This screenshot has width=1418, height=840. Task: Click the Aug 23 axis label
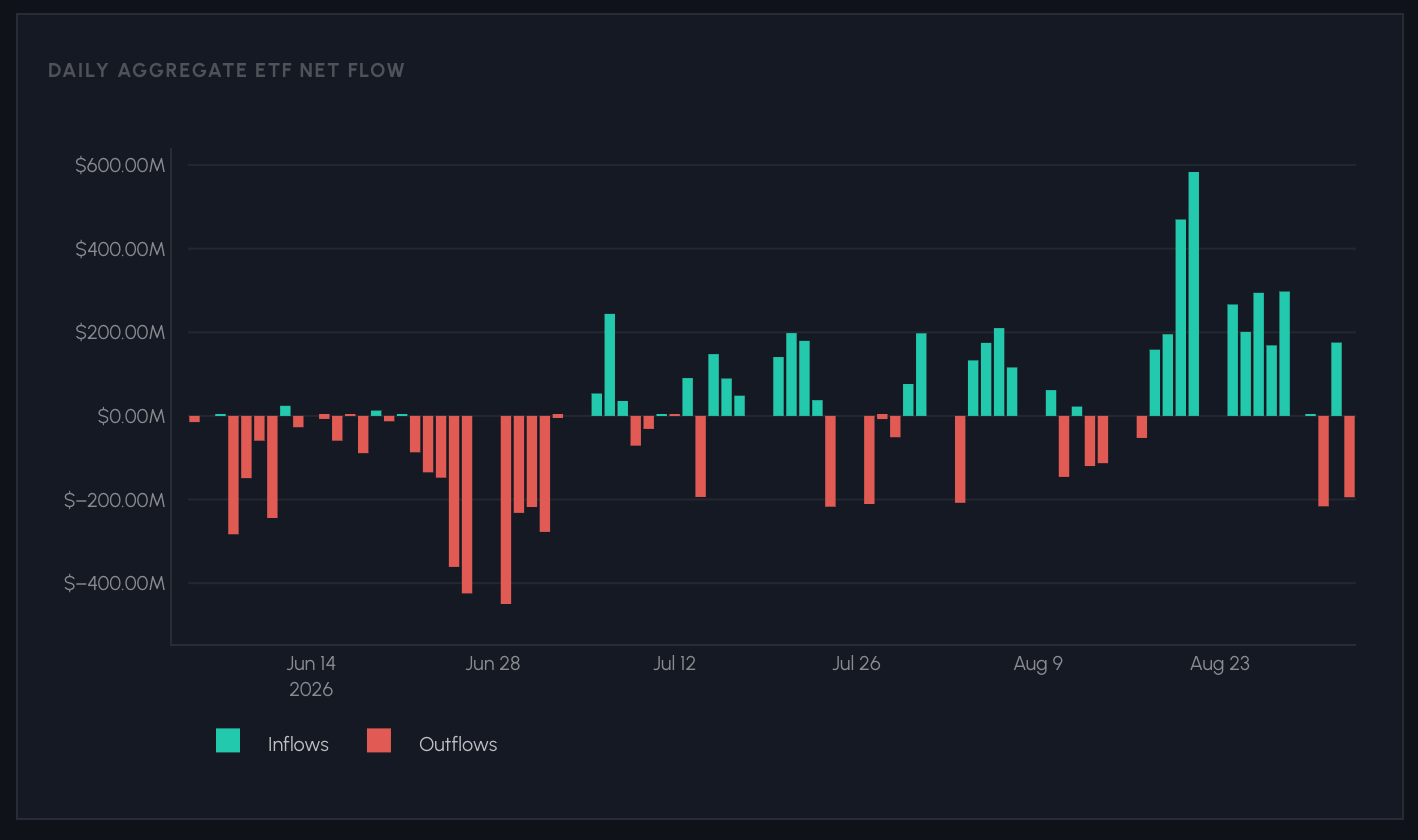click(1220, 664)
